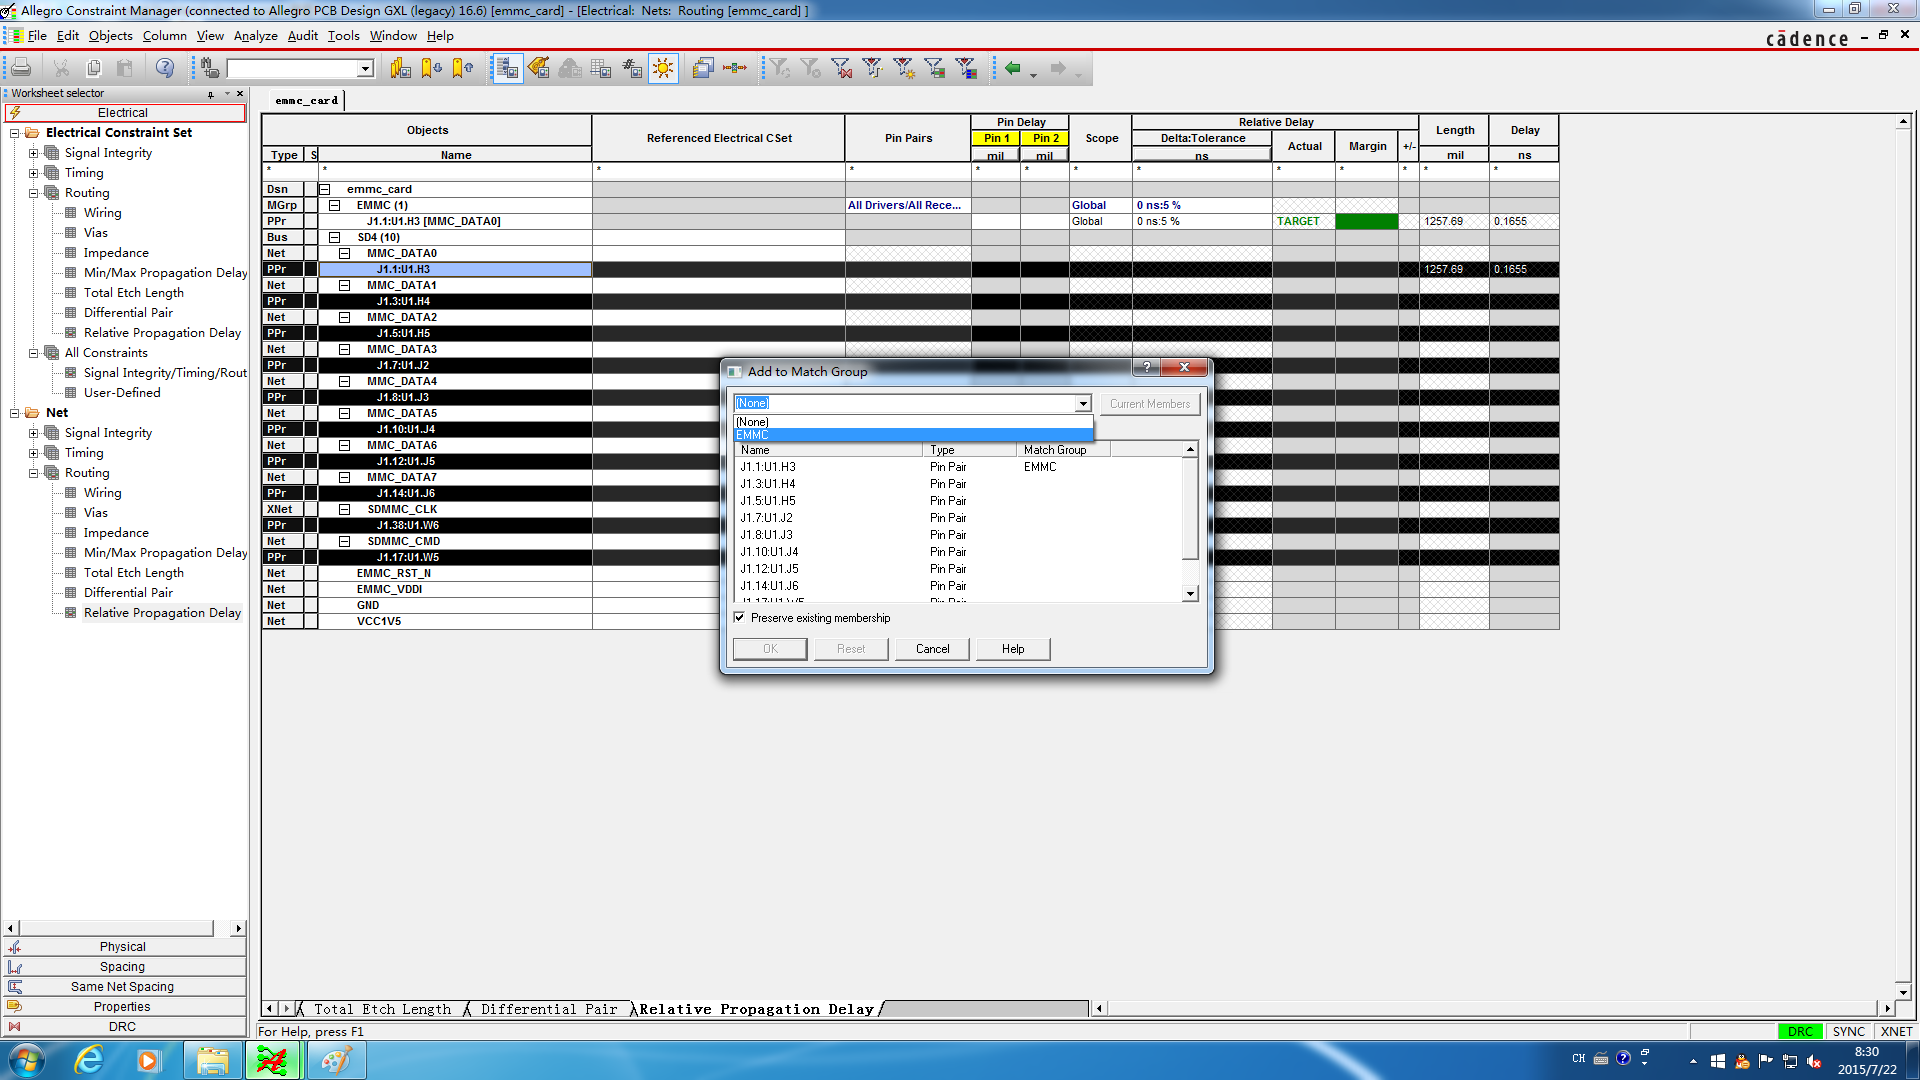The height and width of the screenshot is (1080, 1920).
Task: Go to next bookmark with down-arrow icon
Action: coord(432,68)
